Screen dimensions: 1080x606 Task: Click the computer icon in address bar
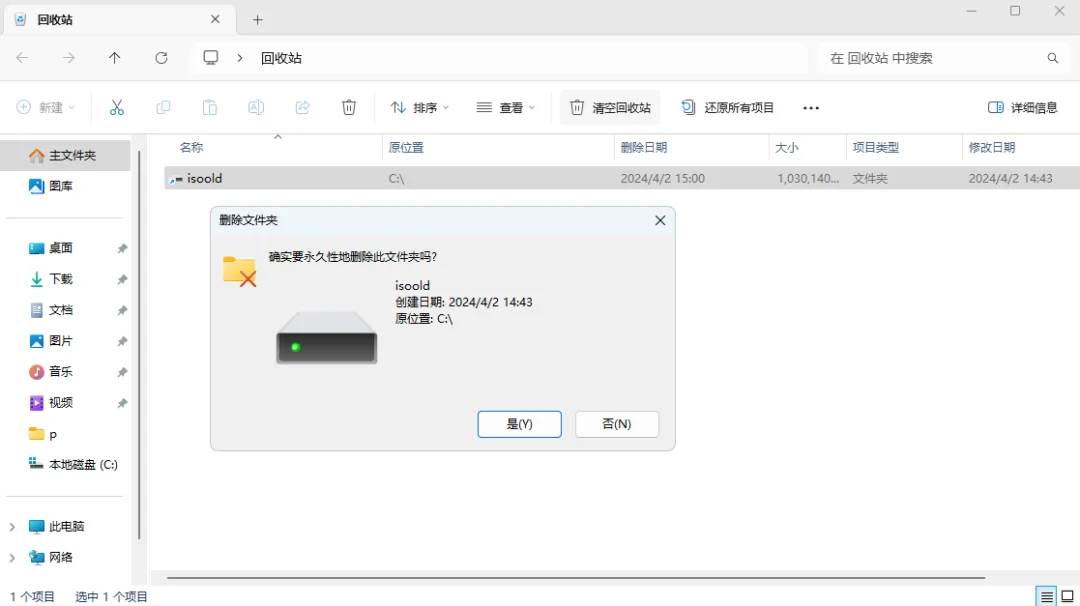(211, 58)
